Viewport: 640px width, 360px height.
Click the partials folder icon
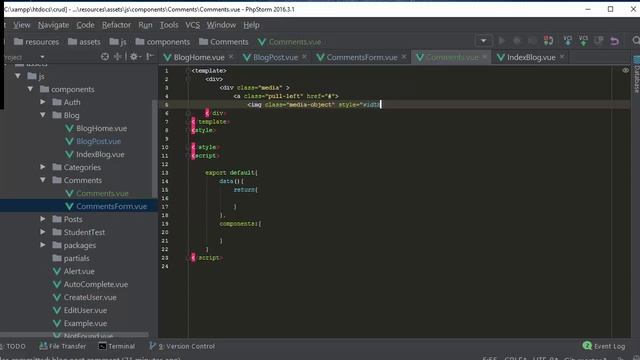(57, 258)
